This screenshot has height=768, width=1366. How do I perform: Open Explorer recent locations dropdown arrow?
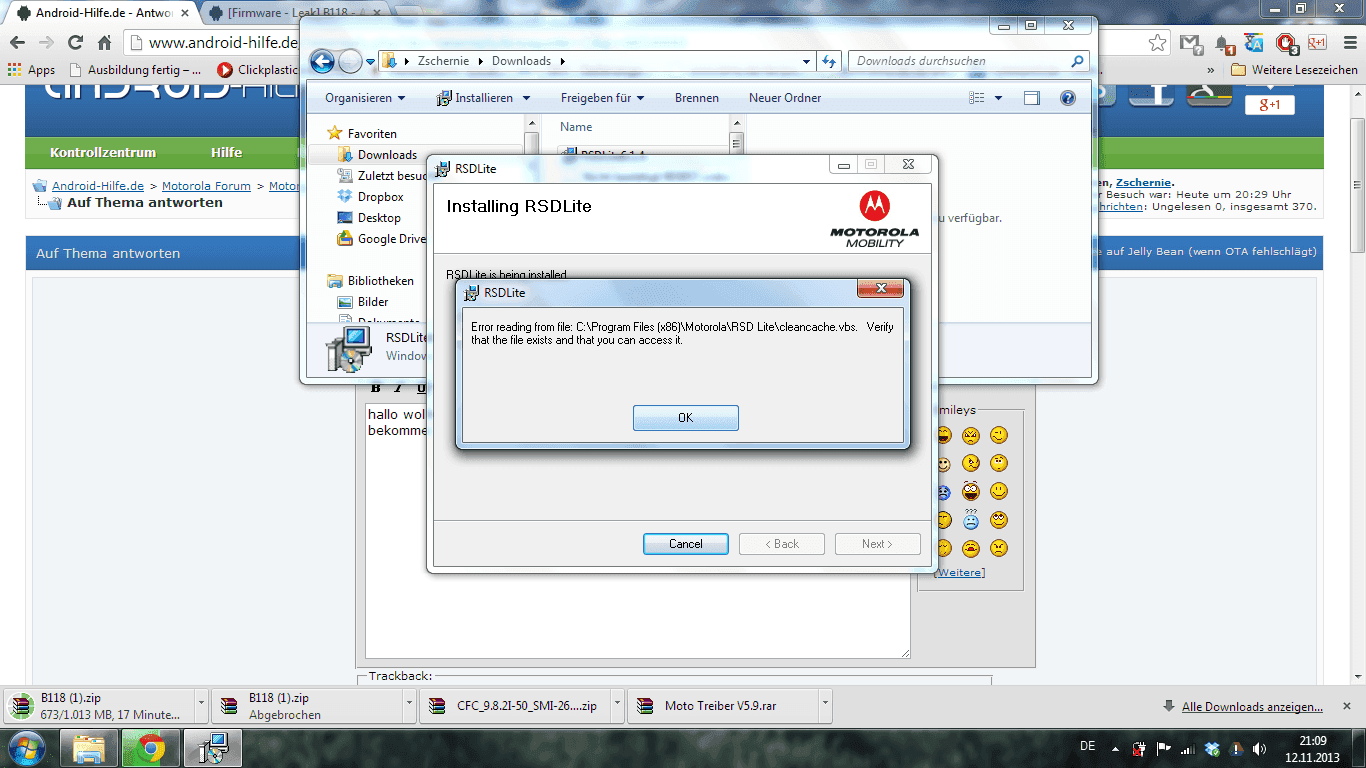(x=370, y=62)
